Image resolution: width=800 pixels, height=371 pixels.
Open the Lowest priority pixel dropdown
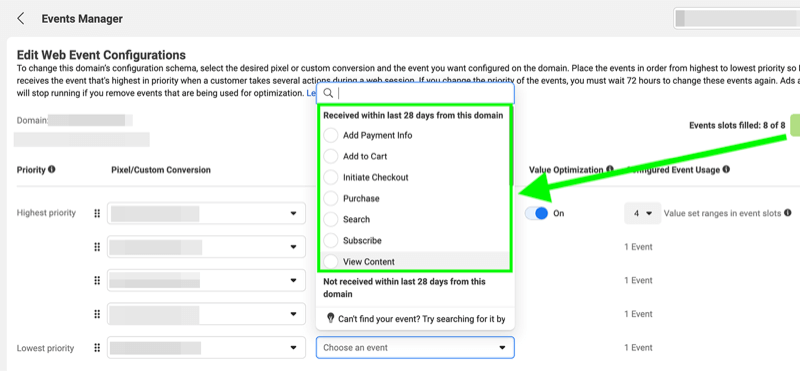(x=206, y=348)
